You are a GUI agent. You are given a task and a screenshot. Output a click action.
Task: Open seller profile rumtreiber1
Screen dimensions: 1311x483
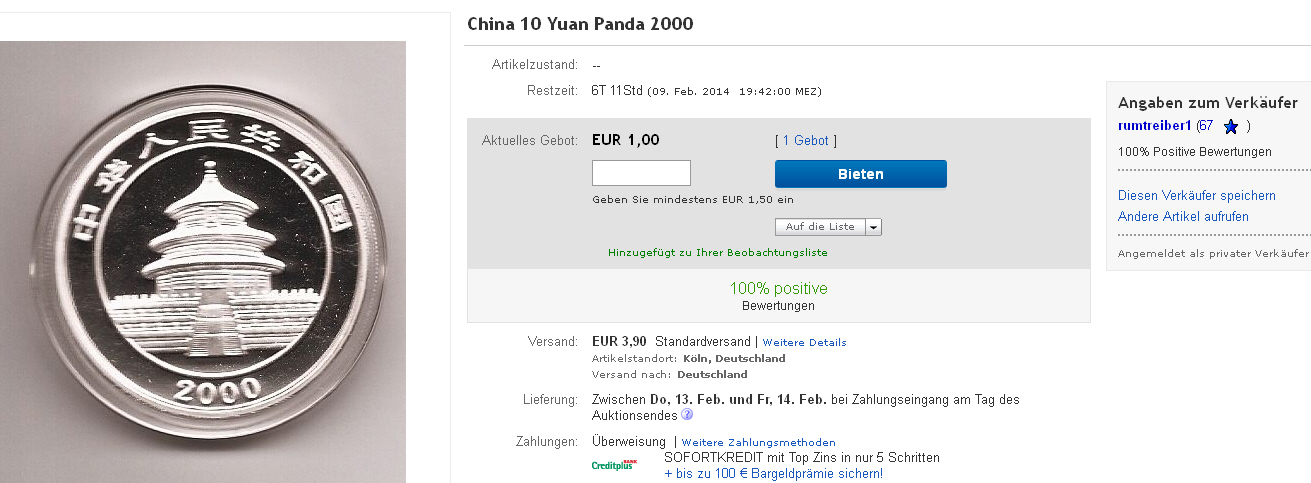[x=1154, y=126]
